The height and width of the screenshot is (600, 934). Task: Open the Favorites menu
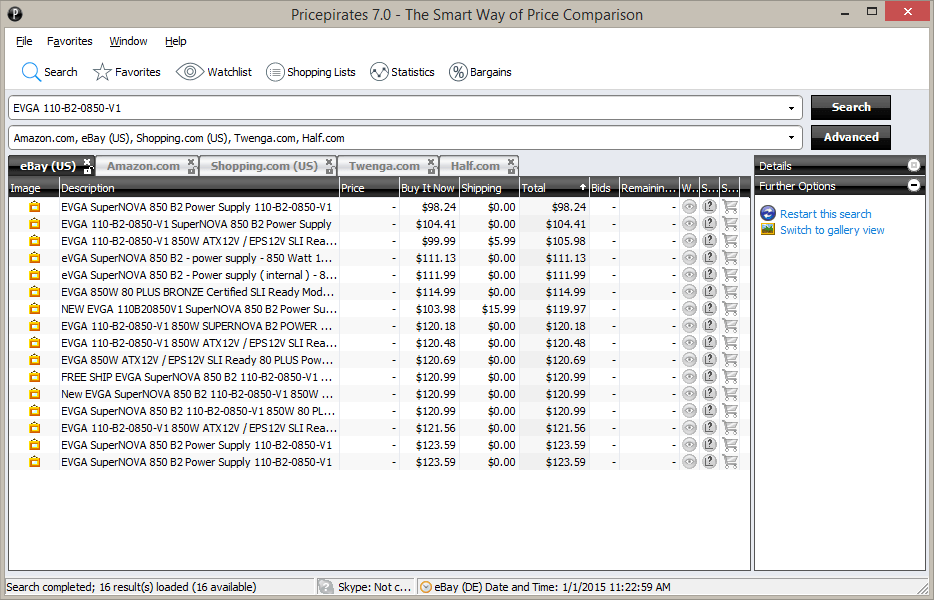(x=70, y=41)
